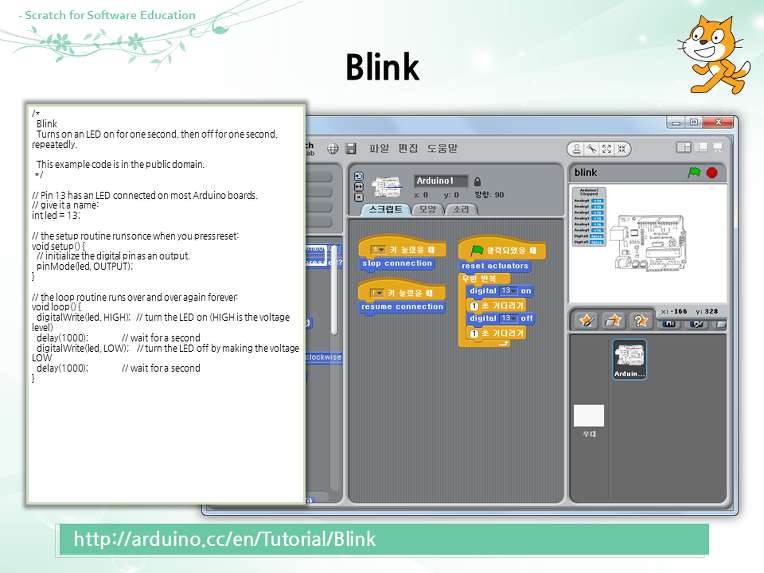Click the resume connection block
This screenshot has height=573, width=764.
(x=402, y=307)
